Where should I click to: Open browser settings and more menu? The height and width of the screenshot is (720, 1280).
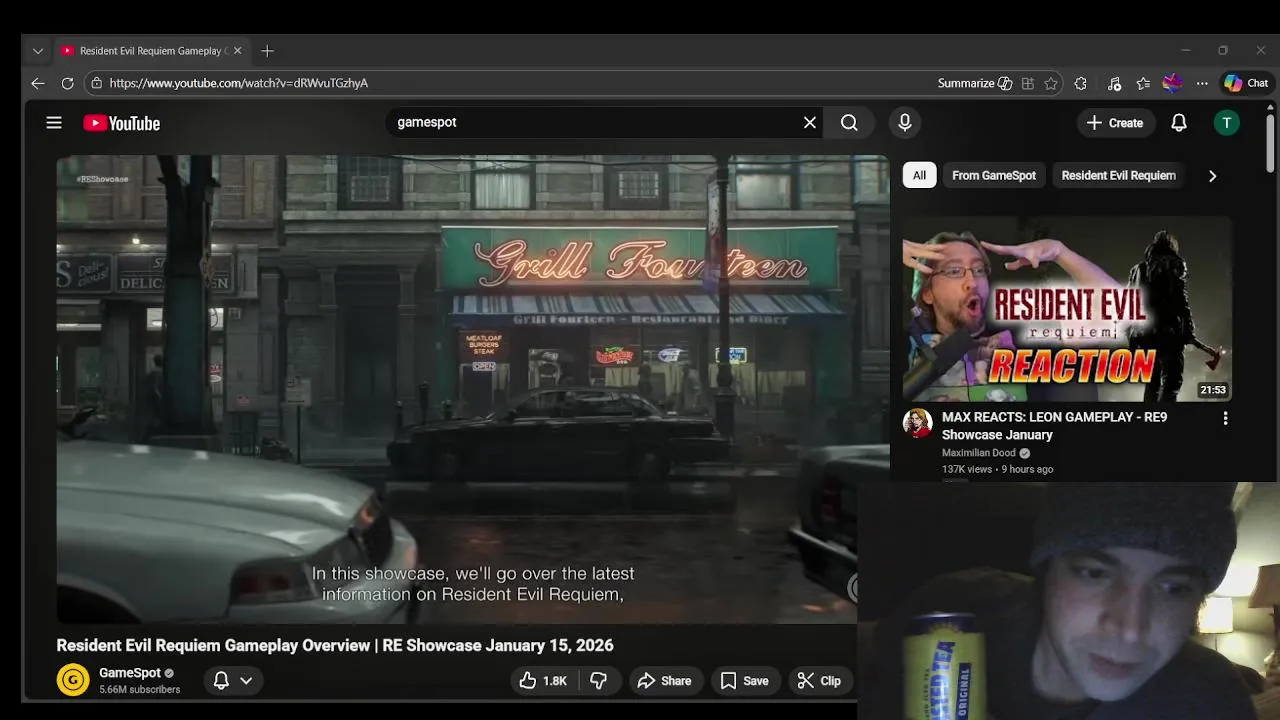click(1202, 83)
